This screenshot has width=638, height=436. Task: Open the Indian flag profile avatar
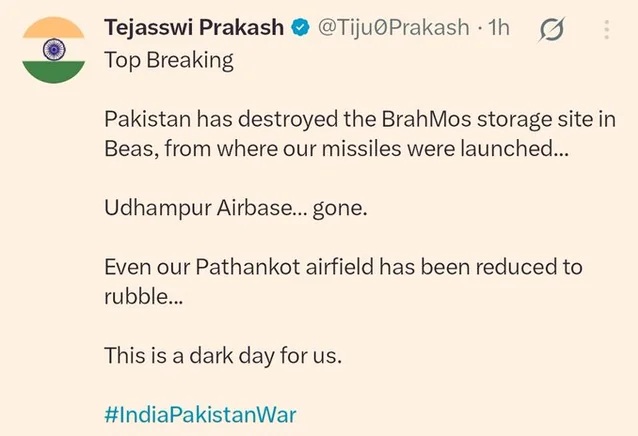pyautogui.click(x=54, y=50)
